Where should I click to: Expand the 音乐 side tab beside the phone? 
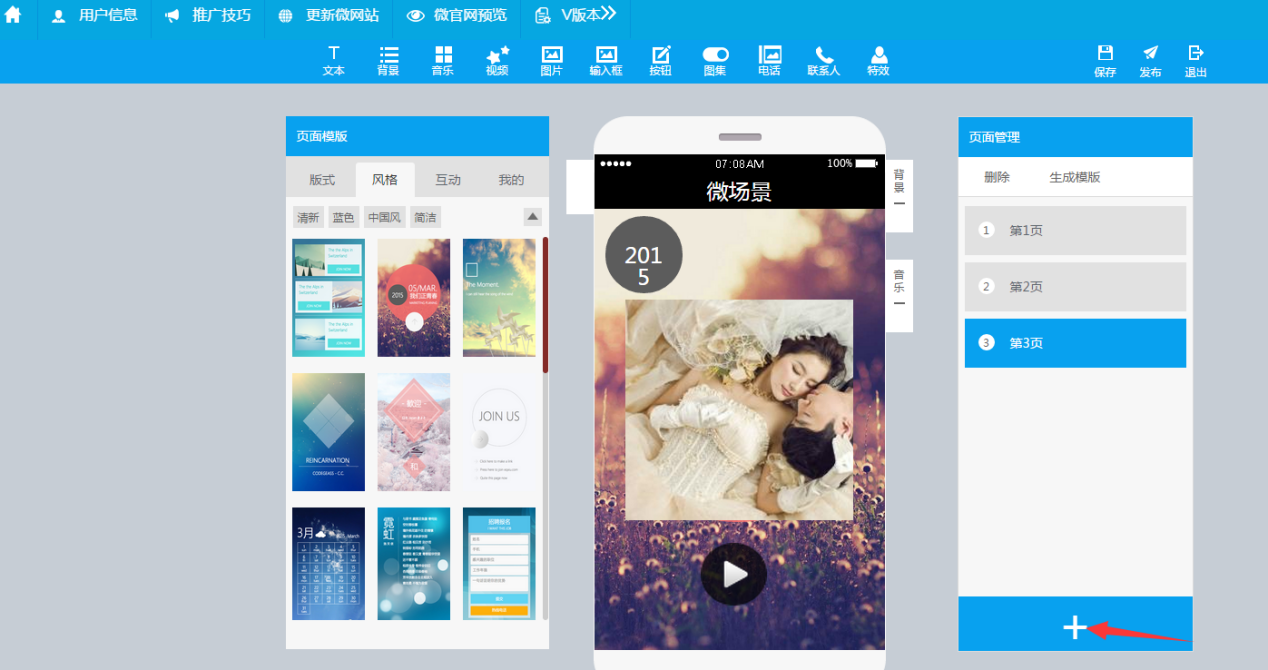pos(899,288)
